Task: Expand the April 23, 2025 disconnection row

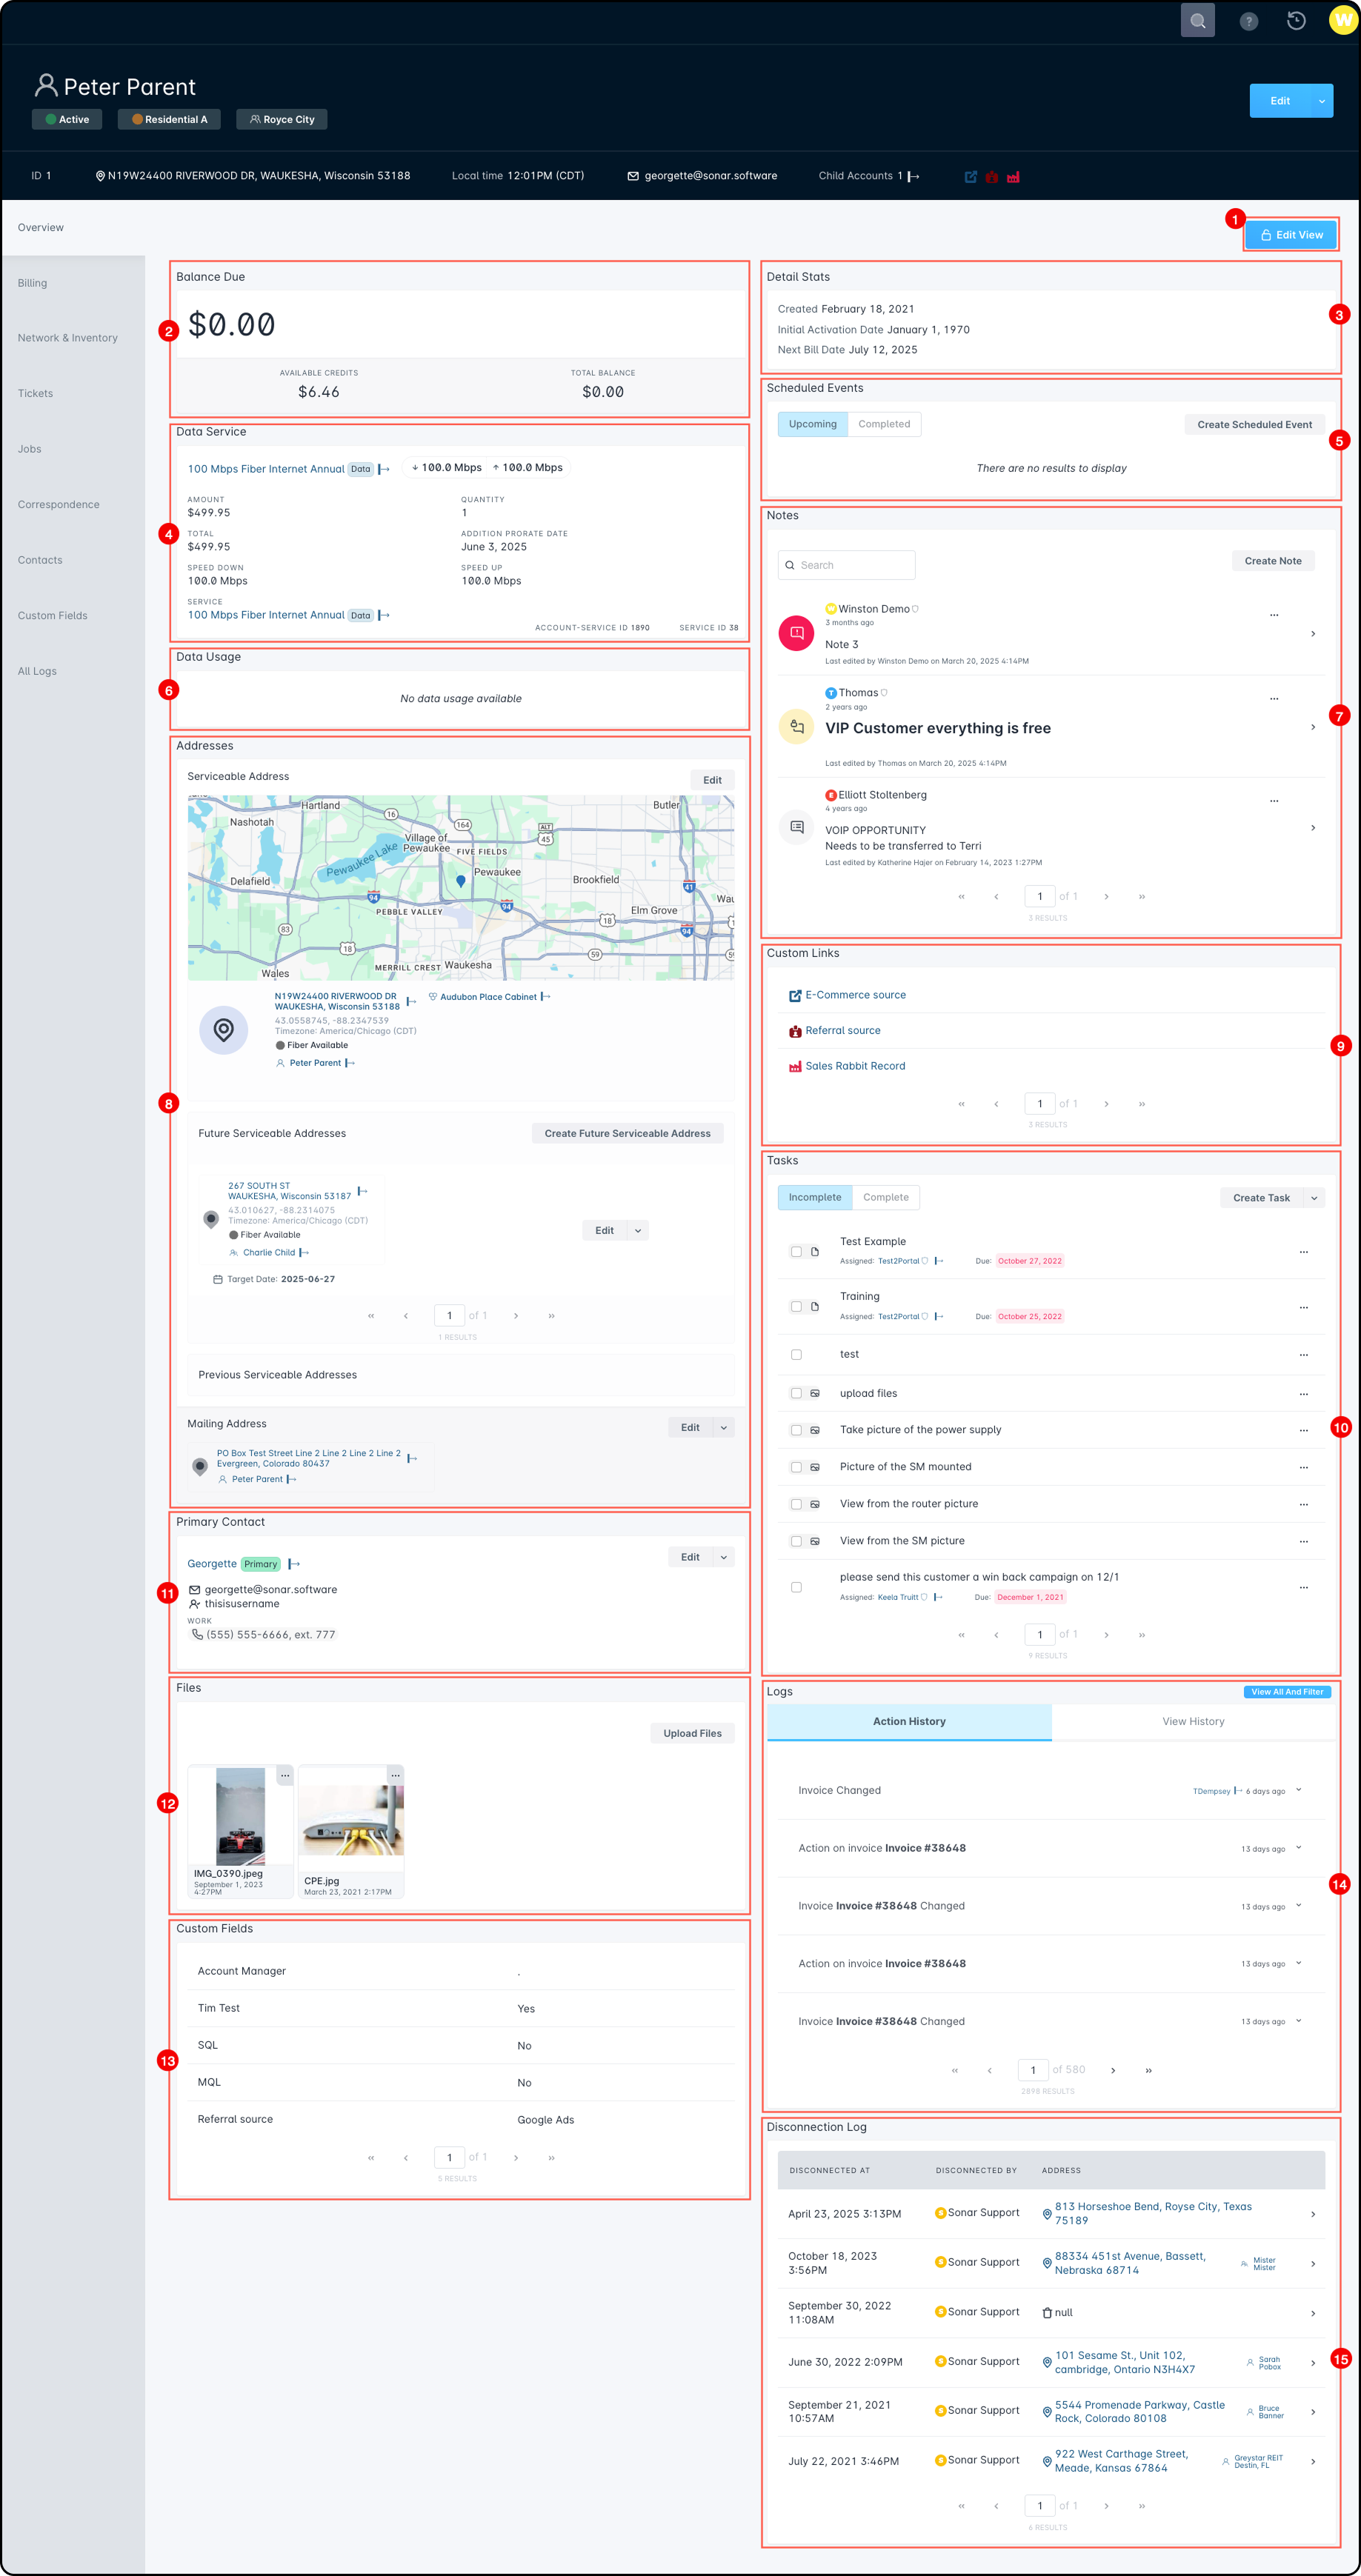Action: click(x=1313, y=2214)
